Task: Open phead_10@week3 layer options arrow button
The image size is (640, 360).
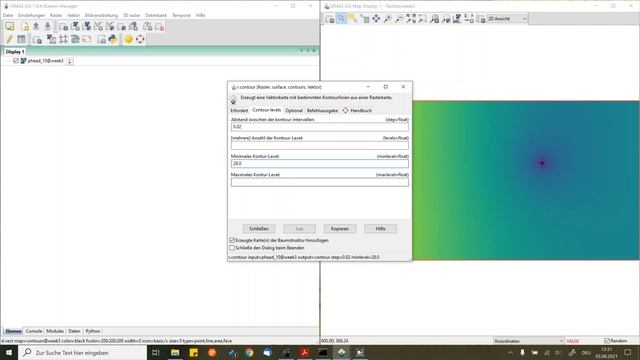Action: coord(69,61)
